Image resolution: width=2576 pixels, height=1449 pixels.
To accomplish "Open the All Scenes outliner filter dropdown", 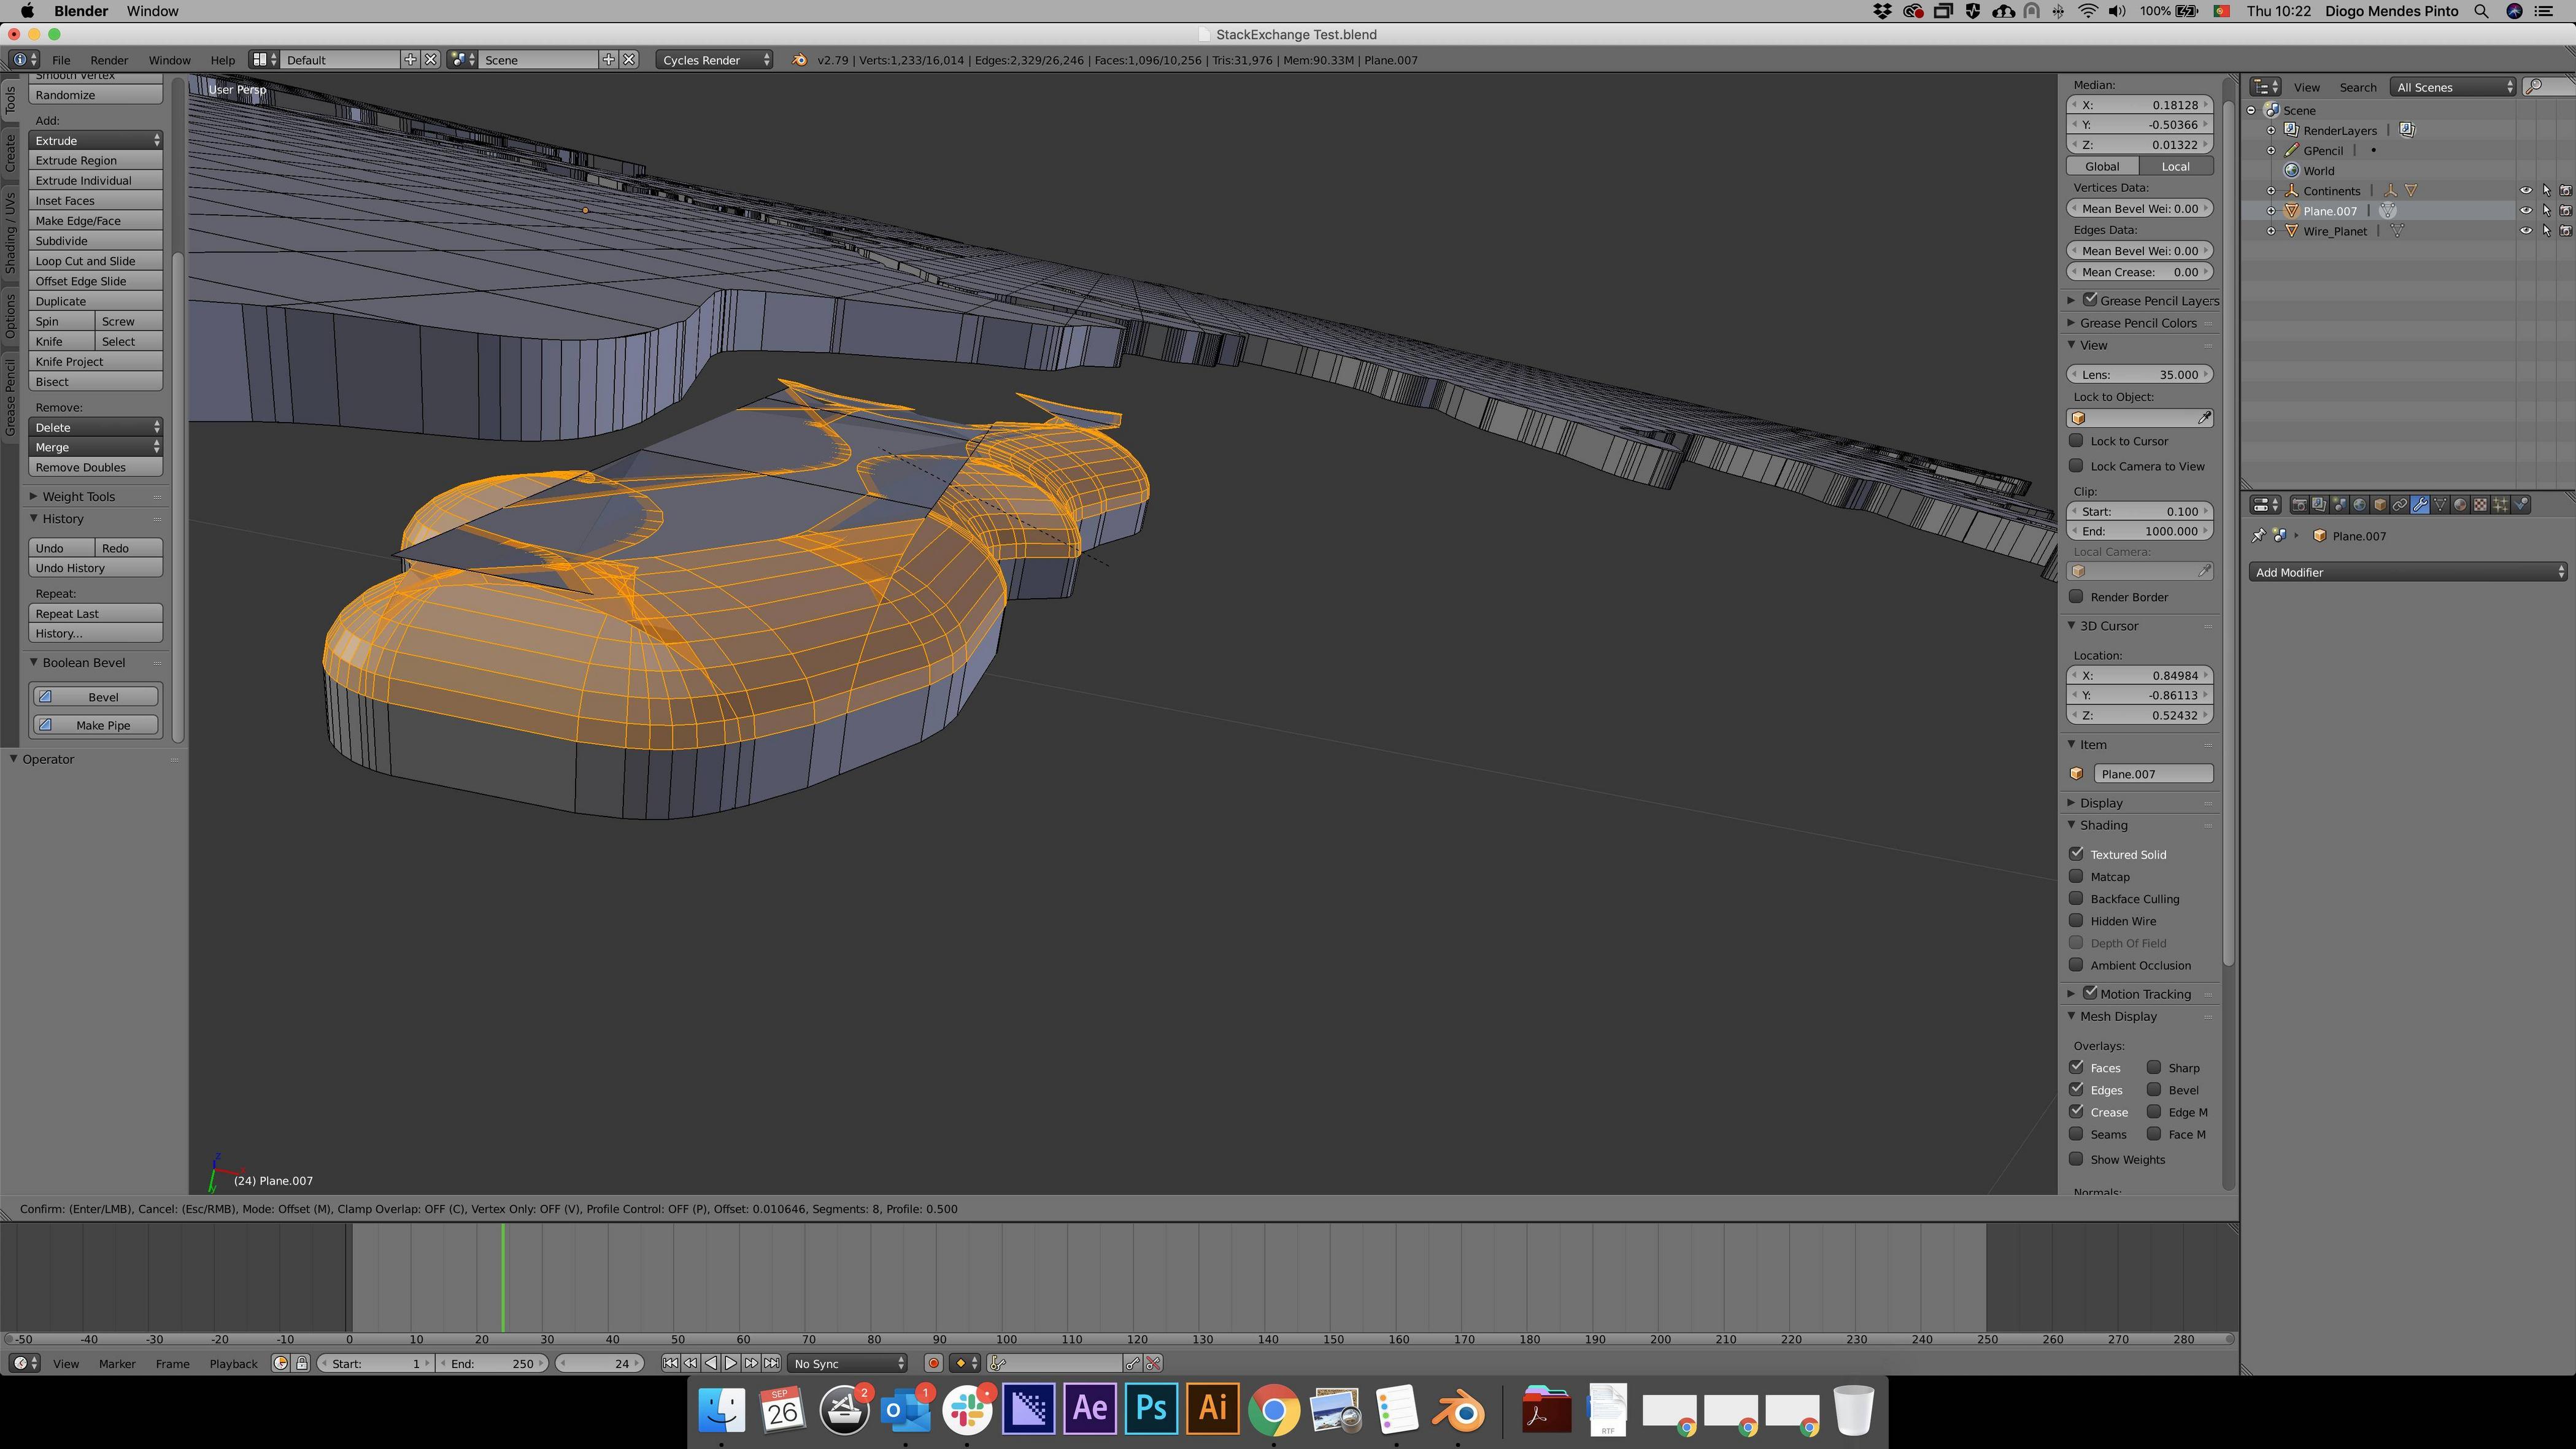I will pos(2452,87).
